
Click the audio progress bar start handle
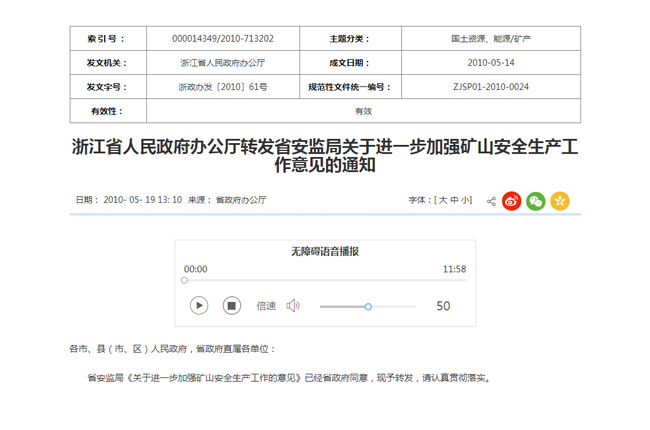pyautogui.click(x=185, y=280)
